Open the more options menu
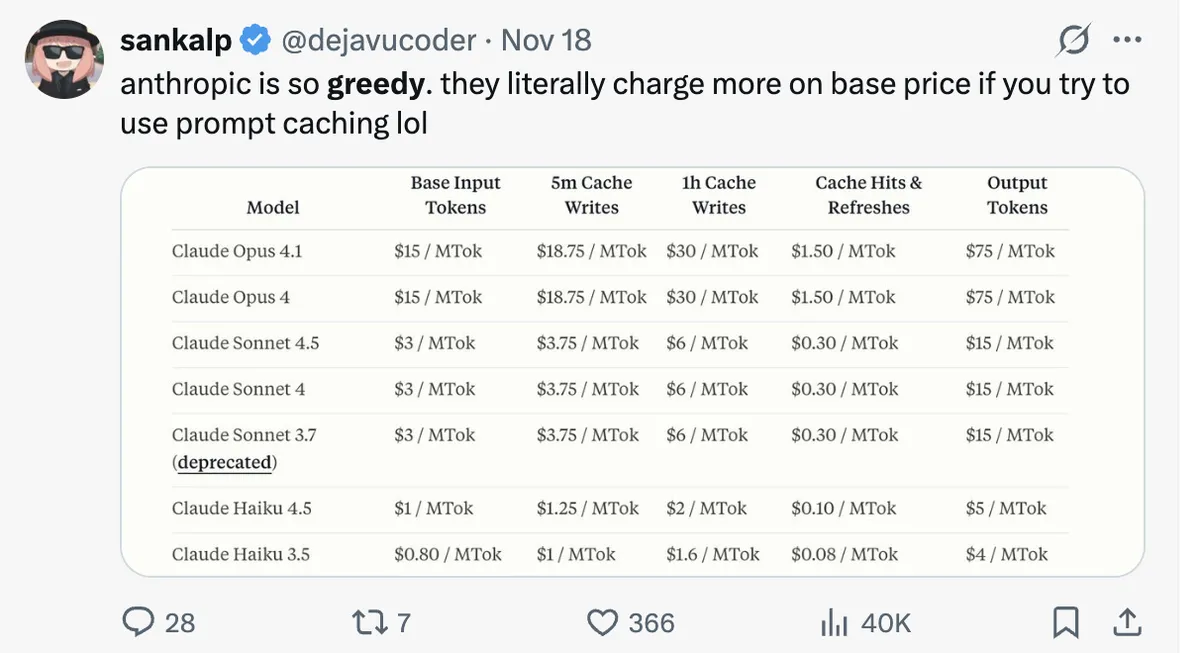1200x653 pixels. pos(1128,38)
